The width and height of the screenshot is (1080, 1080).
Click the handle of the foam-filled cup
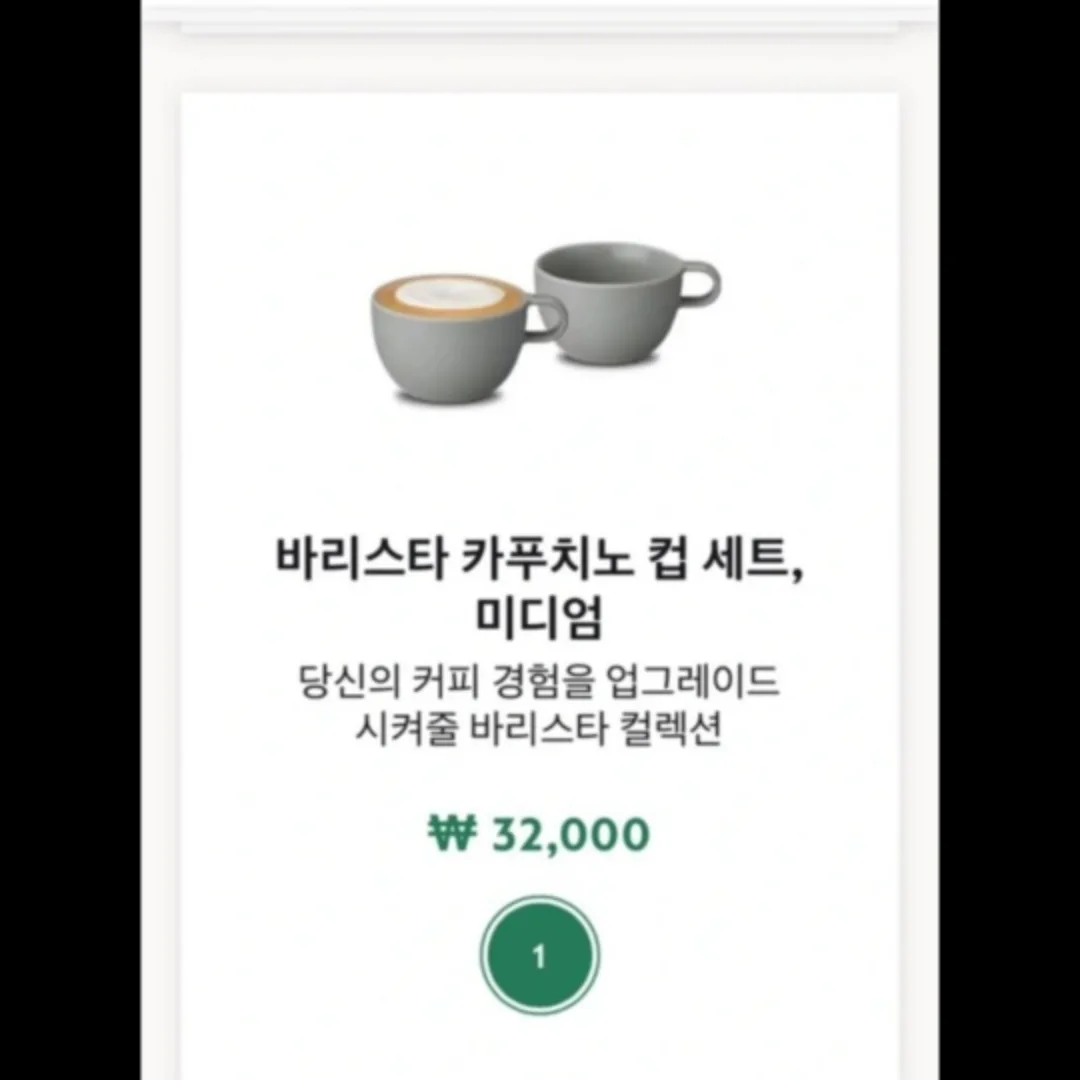(548, 318)
